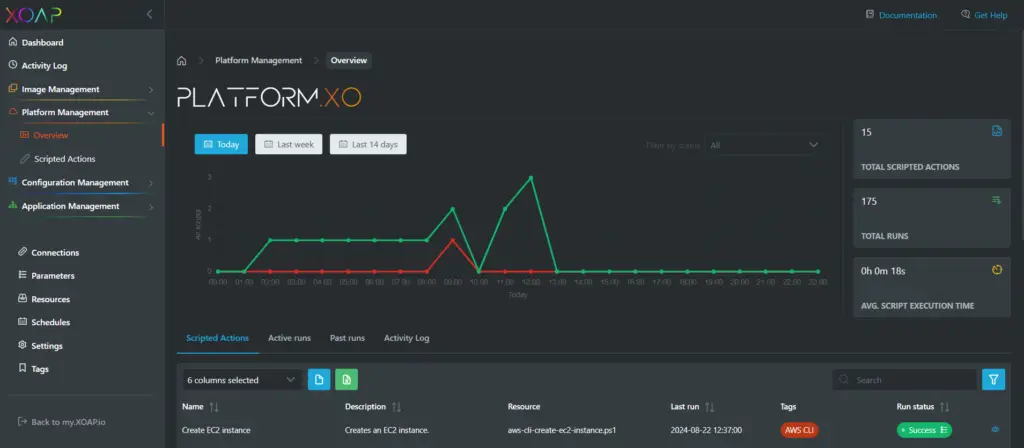This screenshot has height=448, width=1024.
Task: Click the XOAP logo
Action: [34, 14]
